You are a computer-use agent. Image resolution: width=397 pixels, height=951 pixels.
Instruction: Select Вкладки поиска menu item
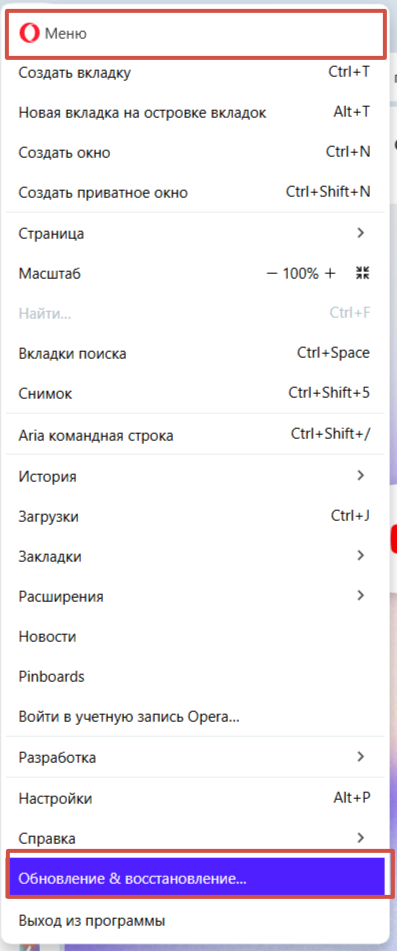195,354
